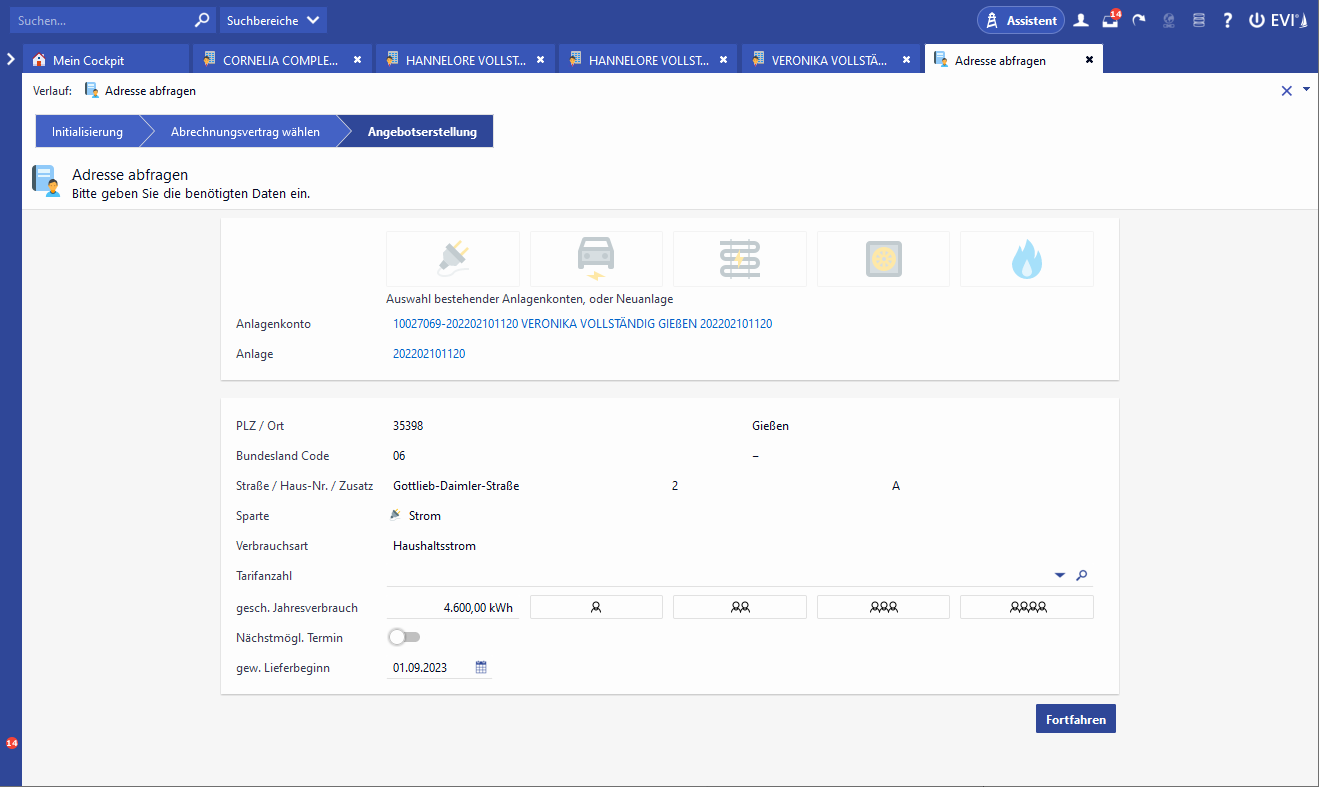Click the user profile icon
Image resolution: width=1319 pixels, height=787 pixels.
pos(1081,20)
